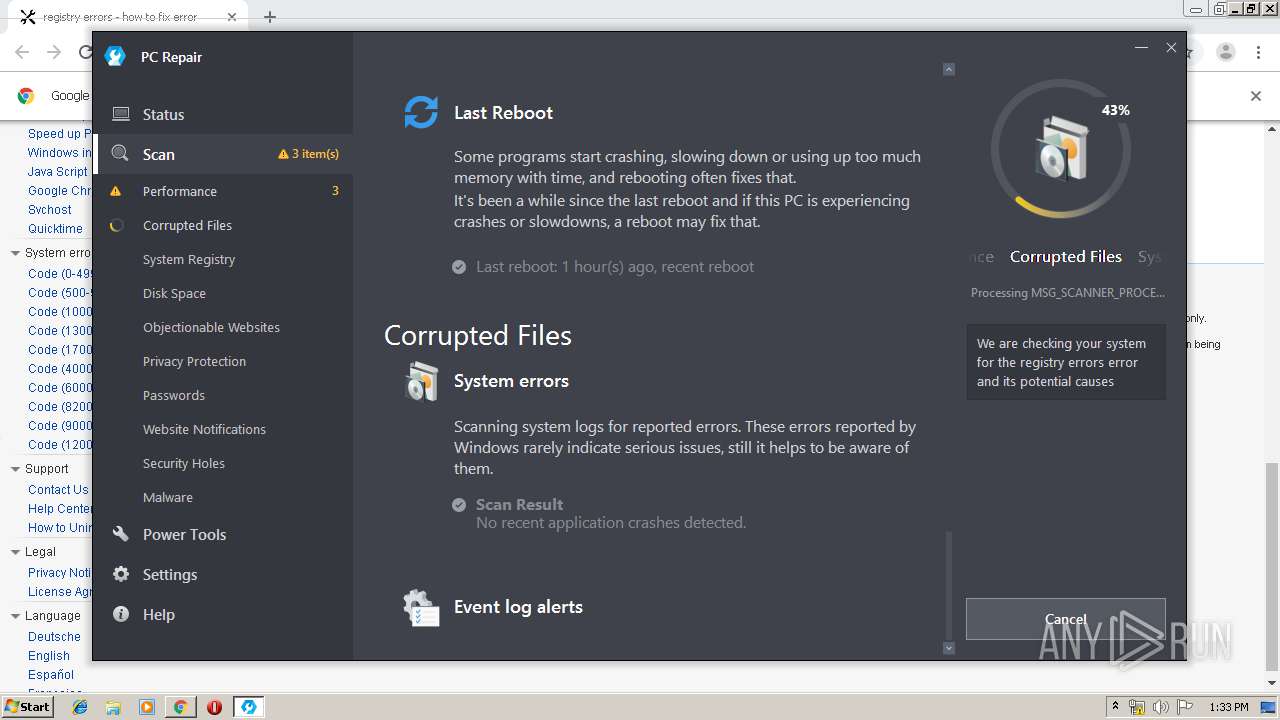The height and width of the screenshot is (720, 1280).
Task: Click the browser back arrow
Action: coord(22,52)
